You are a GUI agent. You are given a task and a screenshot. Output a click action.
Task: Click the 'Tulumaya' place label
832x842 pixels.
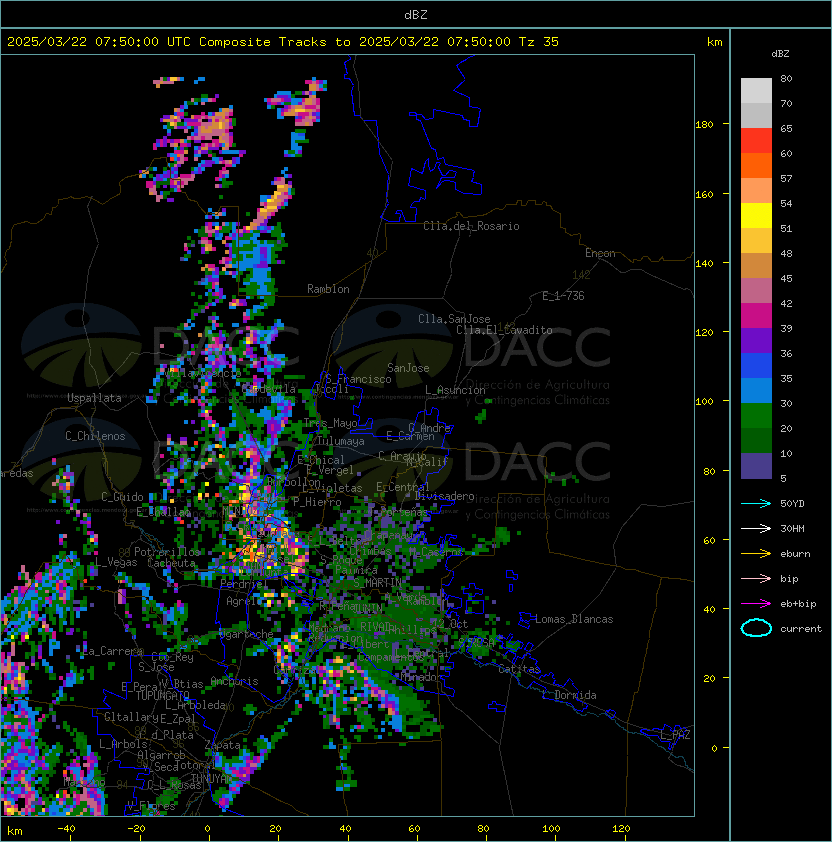point(341,441)
